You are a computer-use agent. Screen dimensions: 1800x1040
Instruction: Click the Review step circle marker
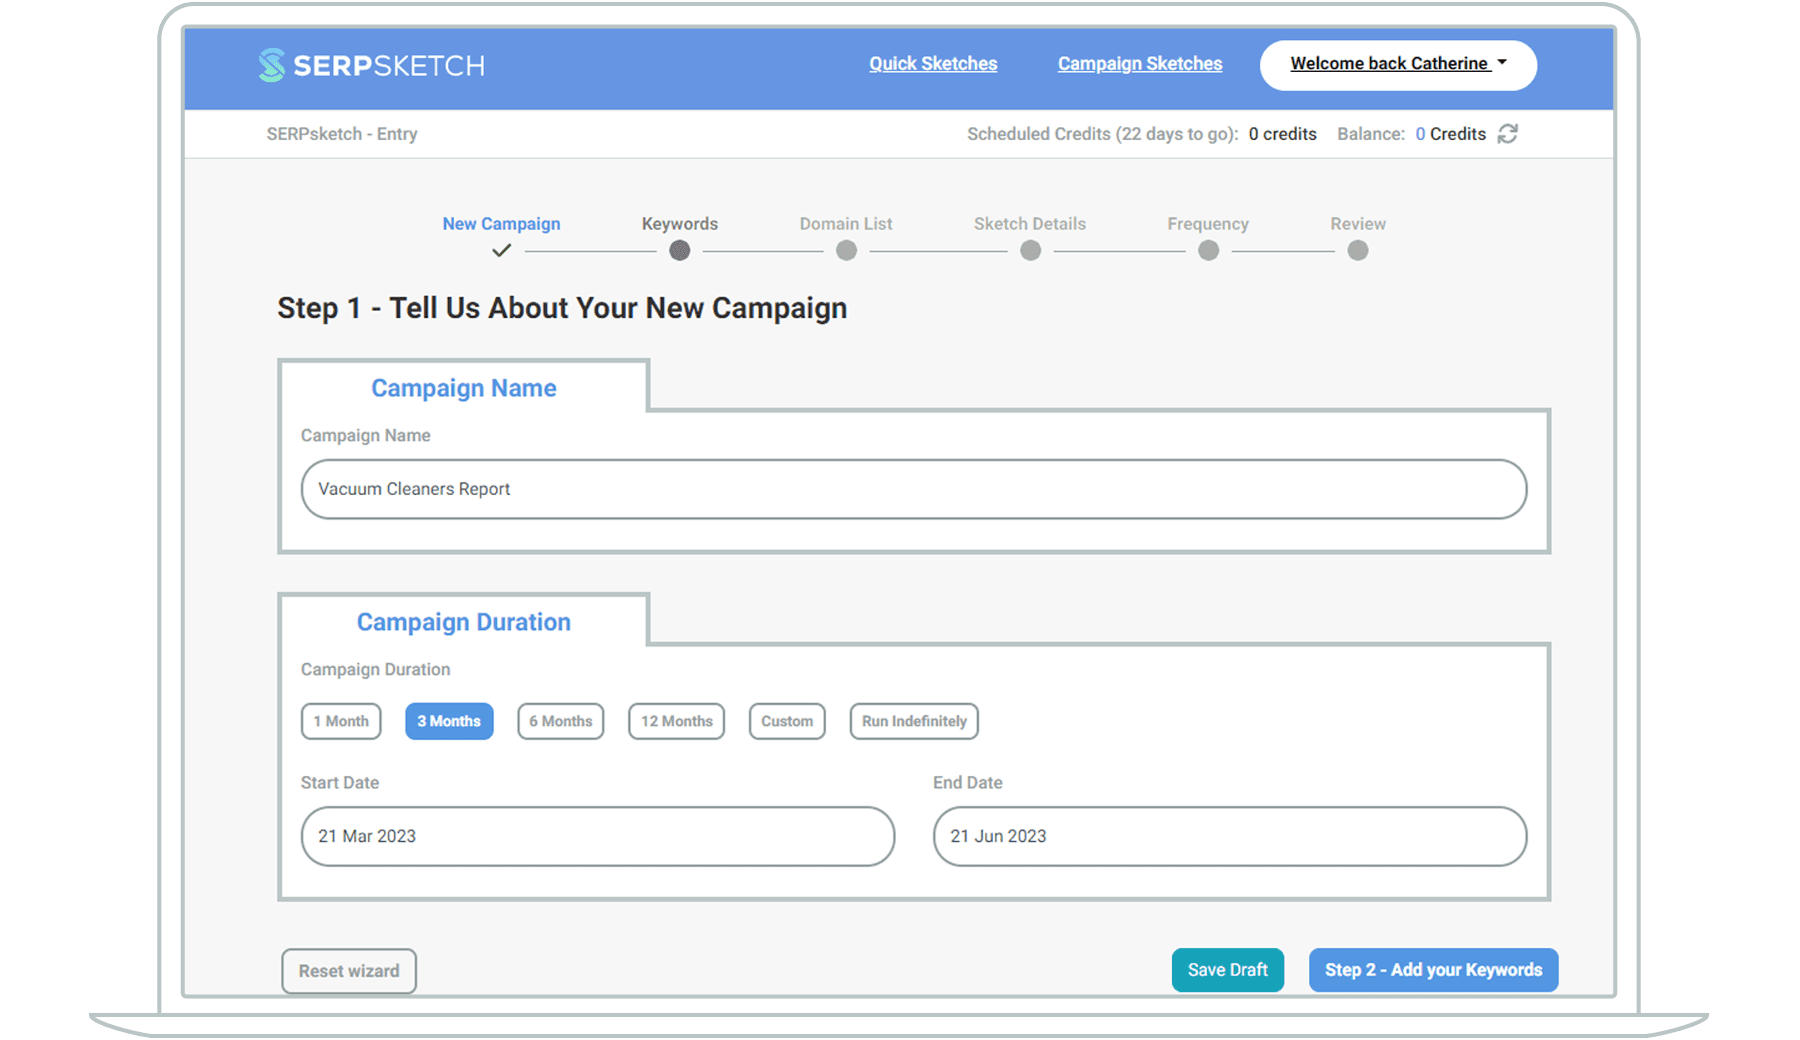click(x=1358, y=251)
